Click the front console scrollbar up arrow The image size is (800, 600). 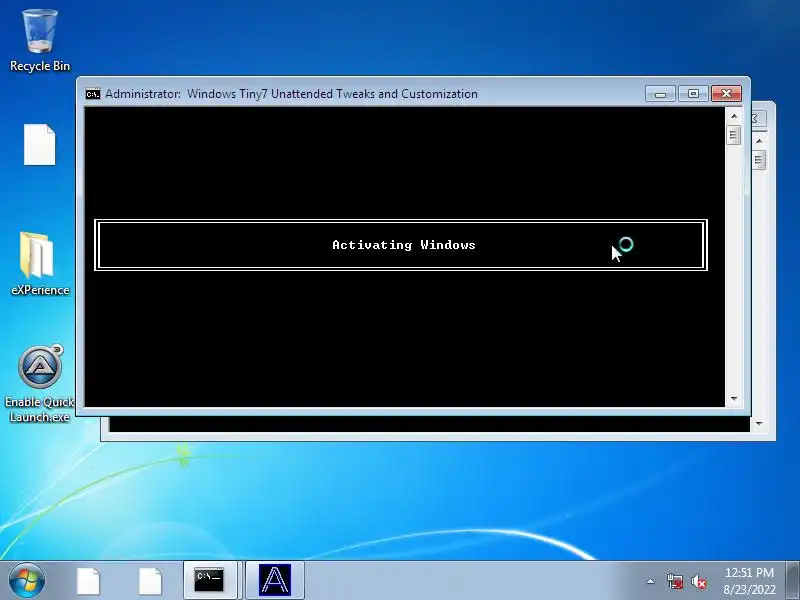pos(734,116)
